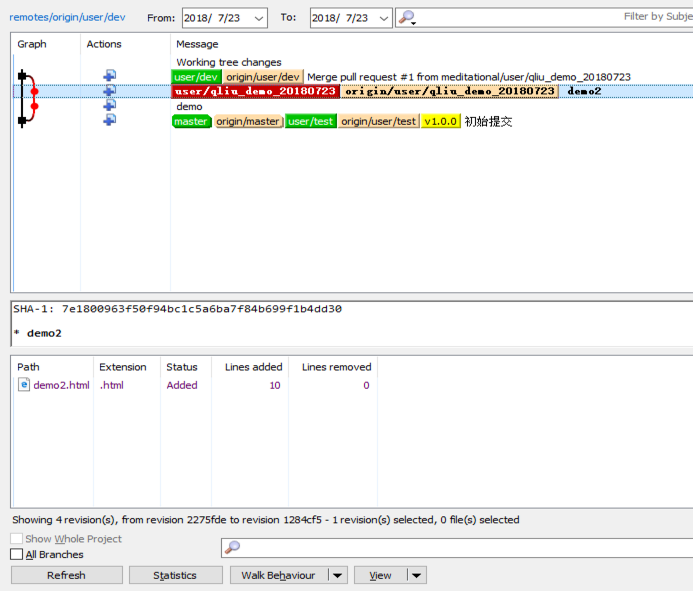The image size is (693, 598).
Task: Open the From date picker dropdown
Action: tap(258, 18)
